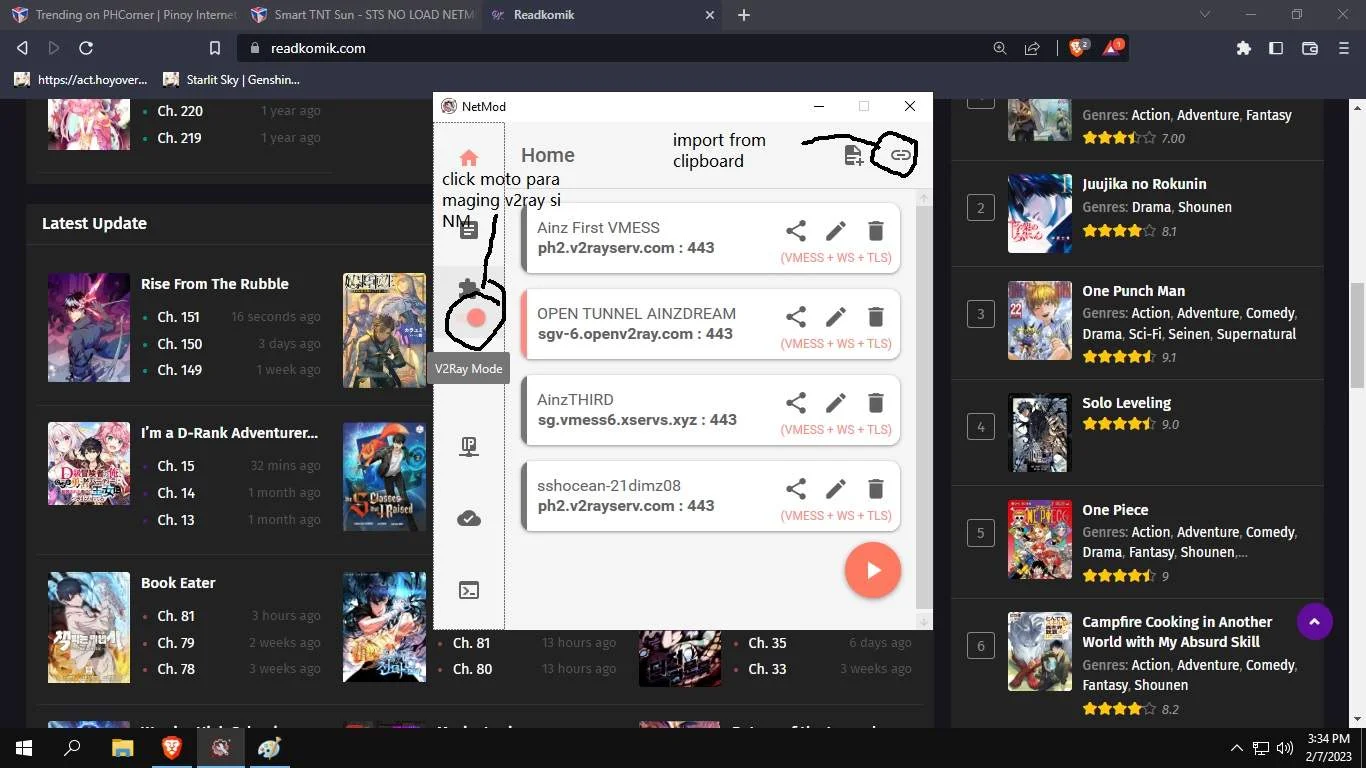Open the volume control in system tray
This screenshot has width=1366, height=768.
pos(1285,747)
